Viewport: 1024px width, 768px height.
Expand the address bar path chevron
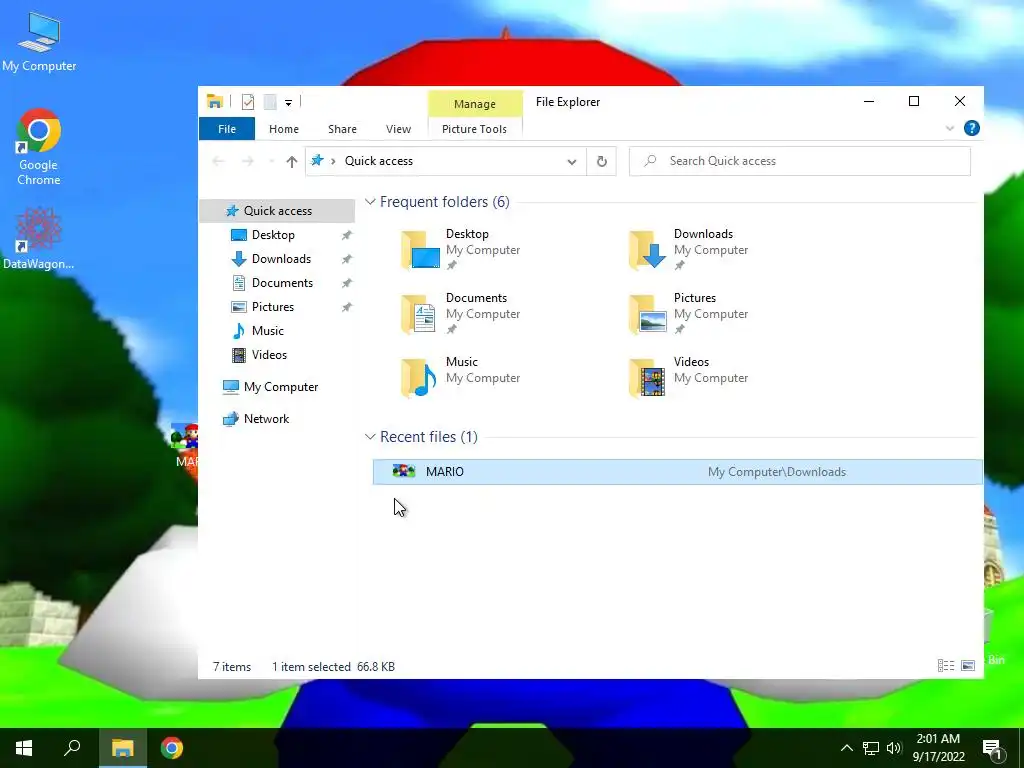point(333,161)
